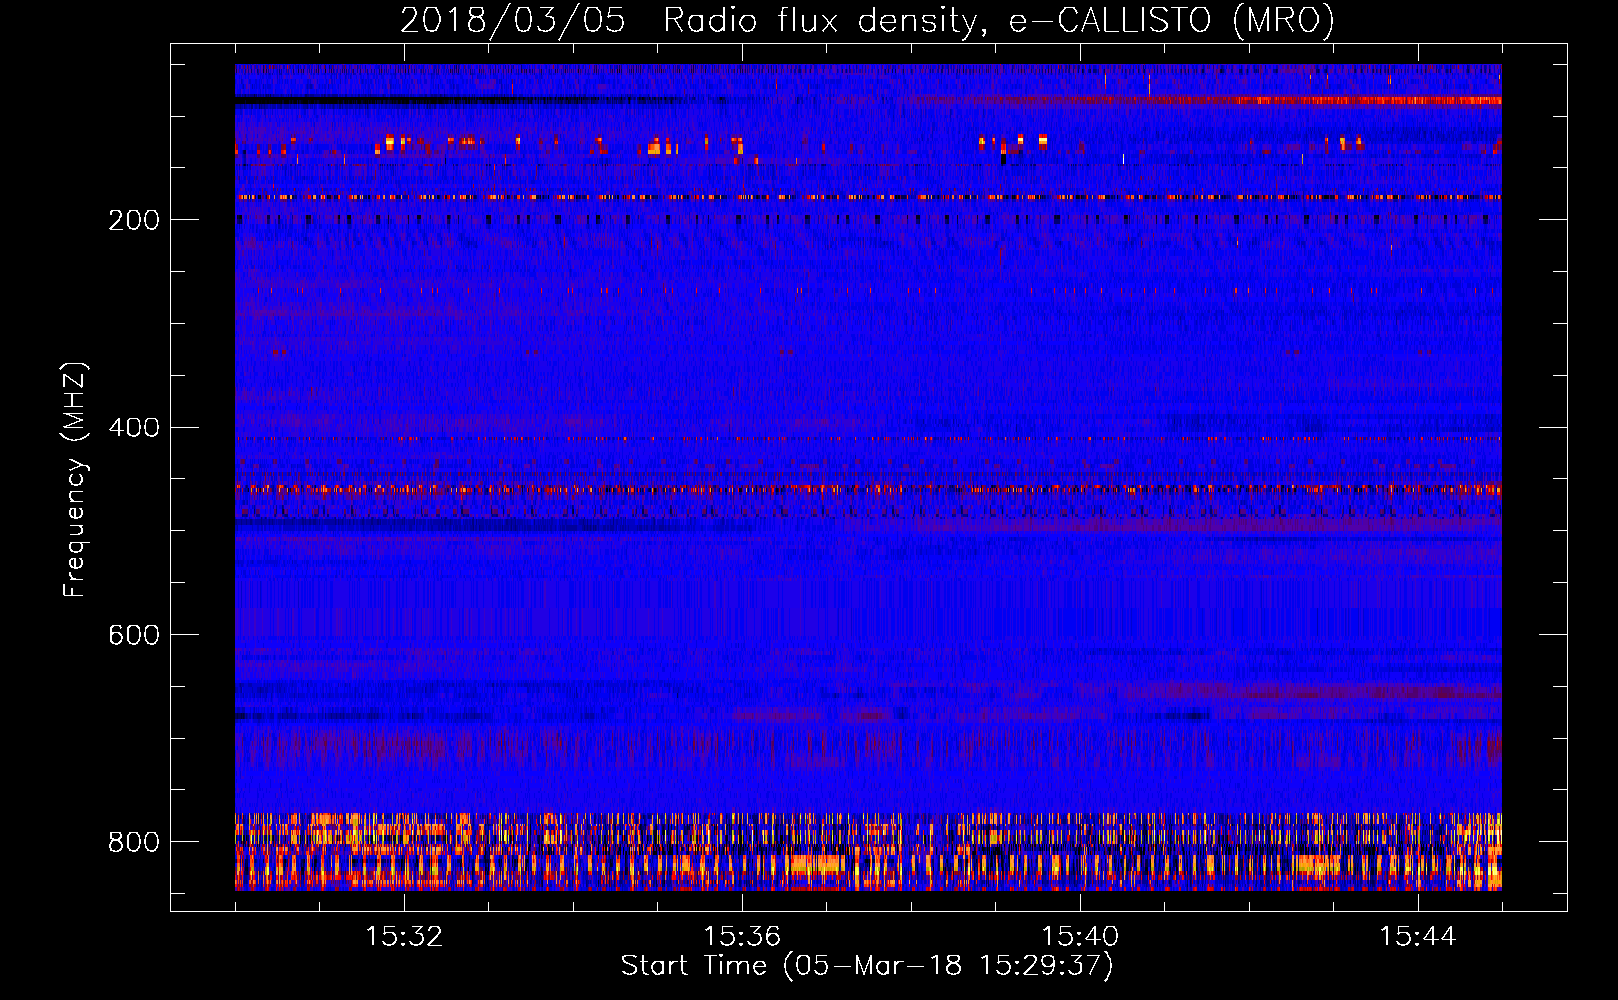Click the 200 frequency tick label

(x=134, y=220)
